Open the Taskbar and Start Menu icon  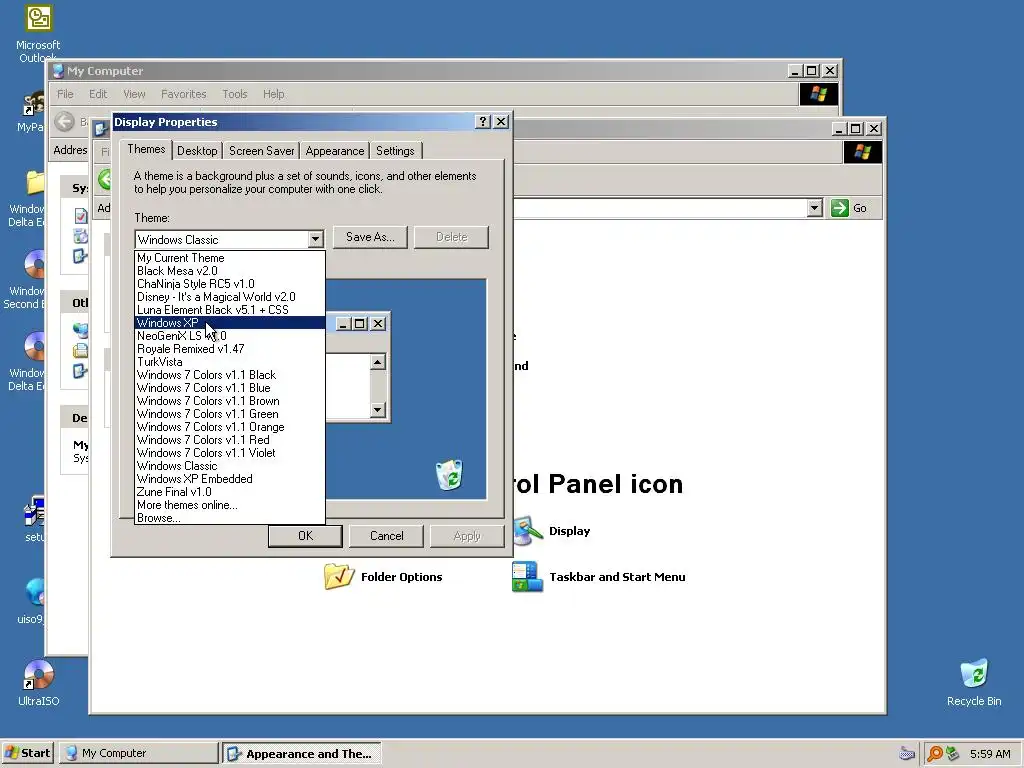599,577
